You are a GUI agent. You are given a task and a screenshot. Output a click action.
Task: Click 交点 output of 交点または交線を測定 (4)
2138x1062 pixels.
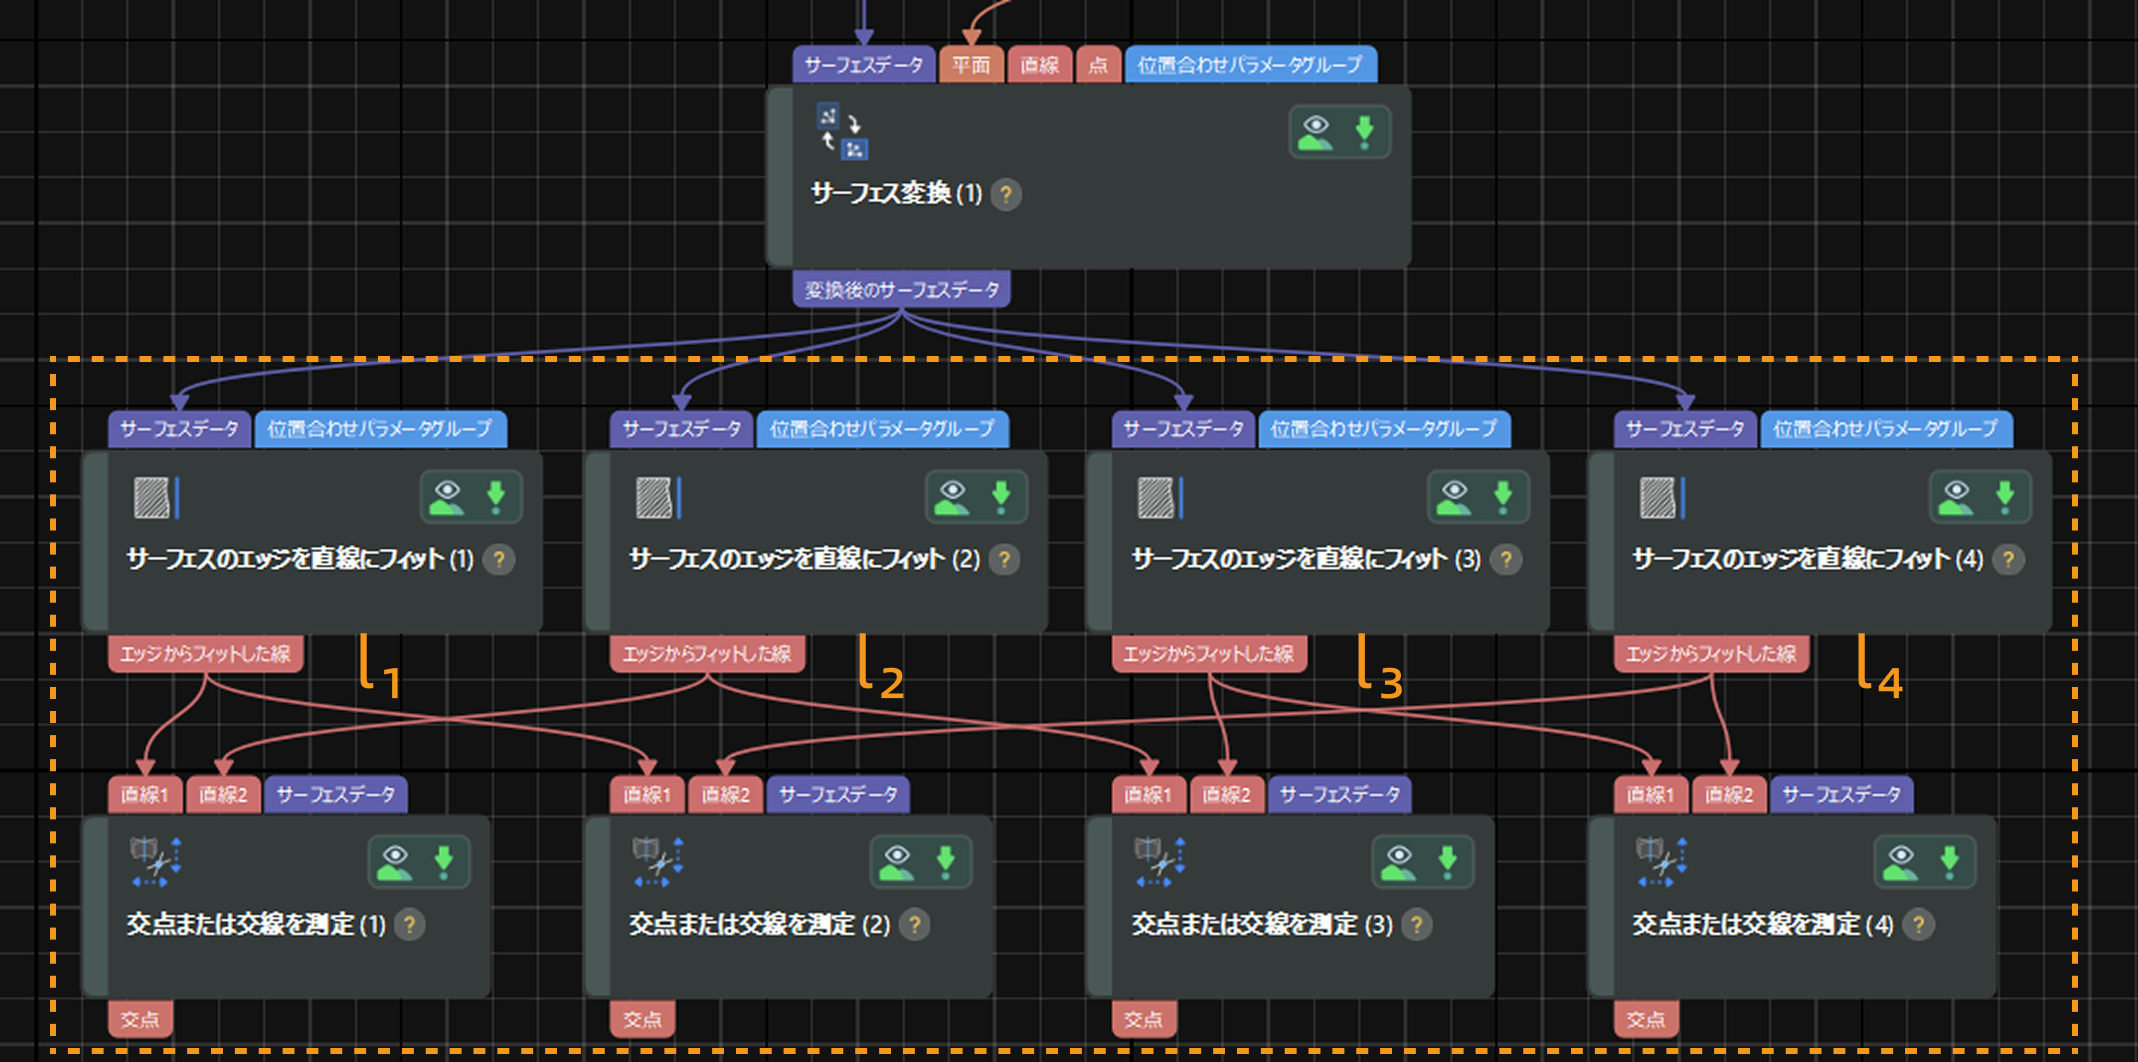1646,1019
